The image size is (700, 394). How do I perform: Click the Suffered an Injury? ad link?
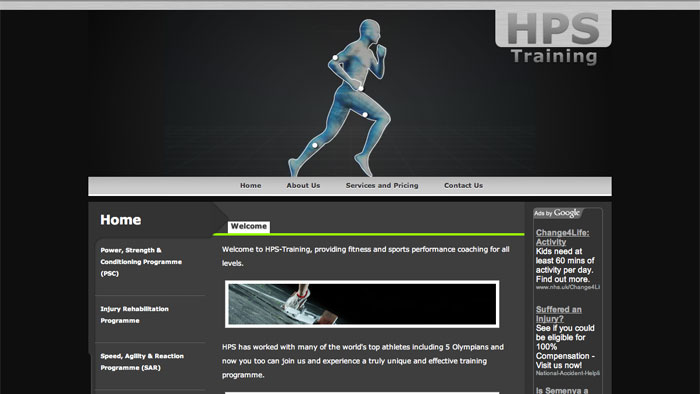point(558,314)
